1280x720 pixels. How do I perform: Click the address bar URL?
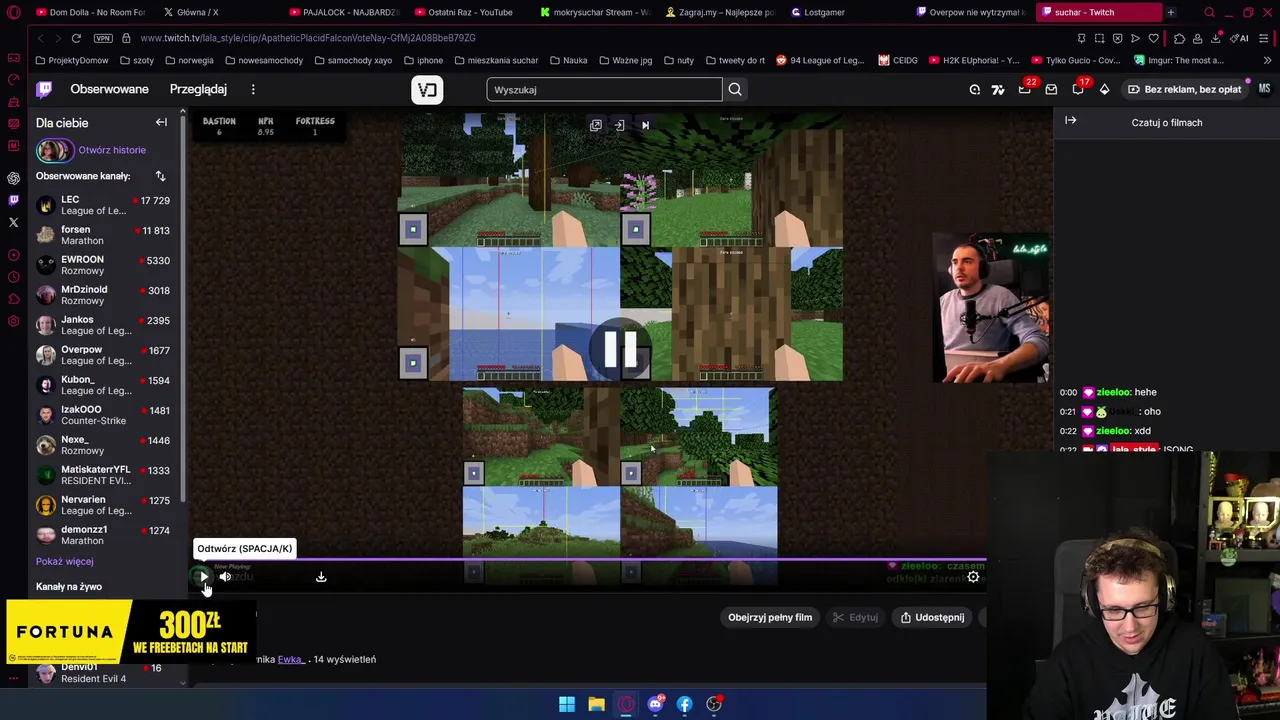308,38
